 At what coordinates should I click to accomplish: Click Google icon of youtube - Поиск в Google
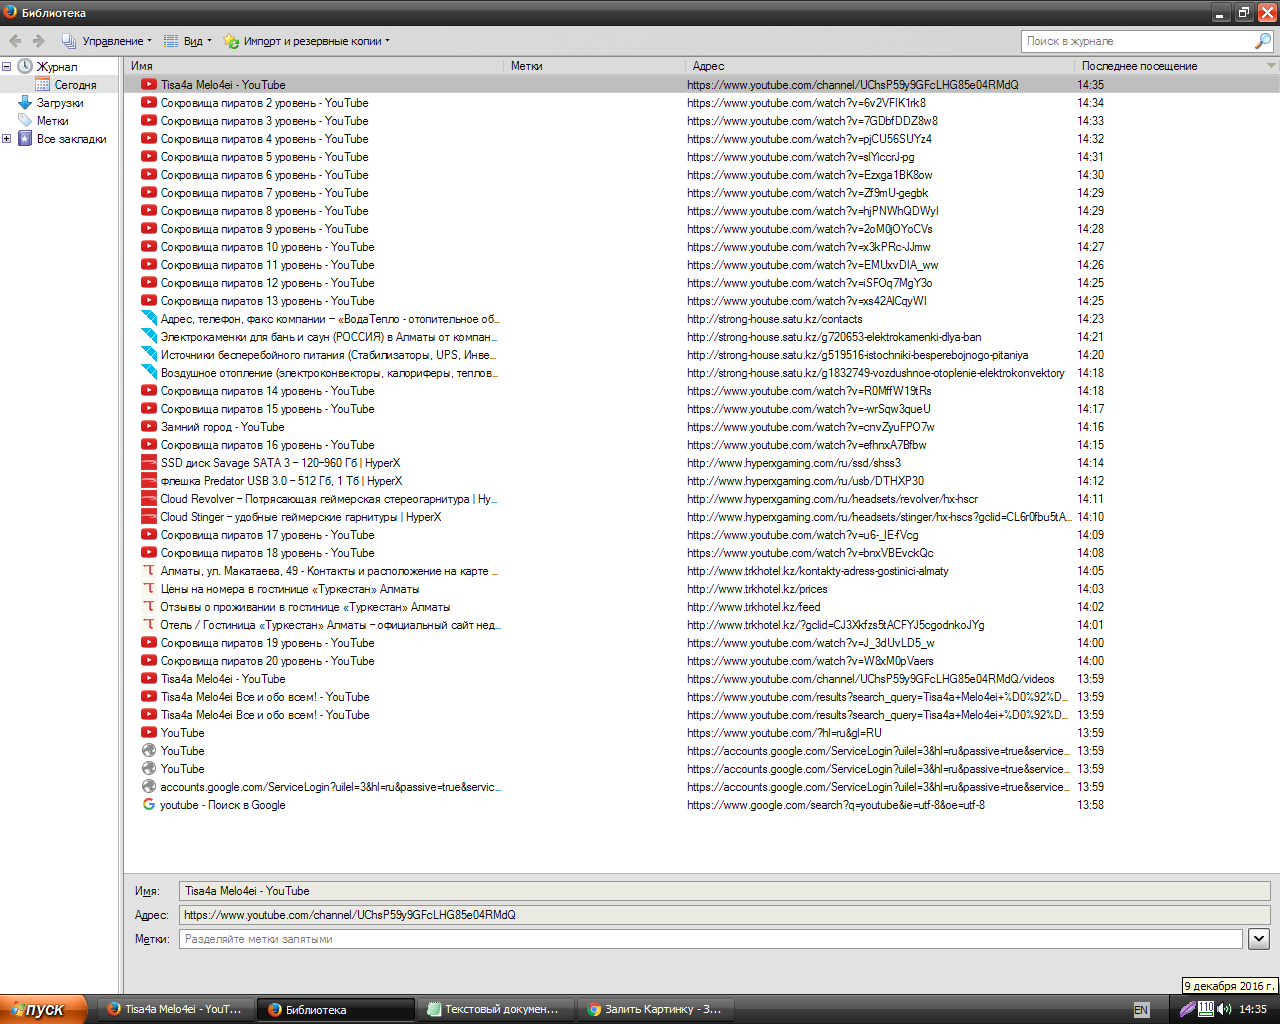pos(149,805)
